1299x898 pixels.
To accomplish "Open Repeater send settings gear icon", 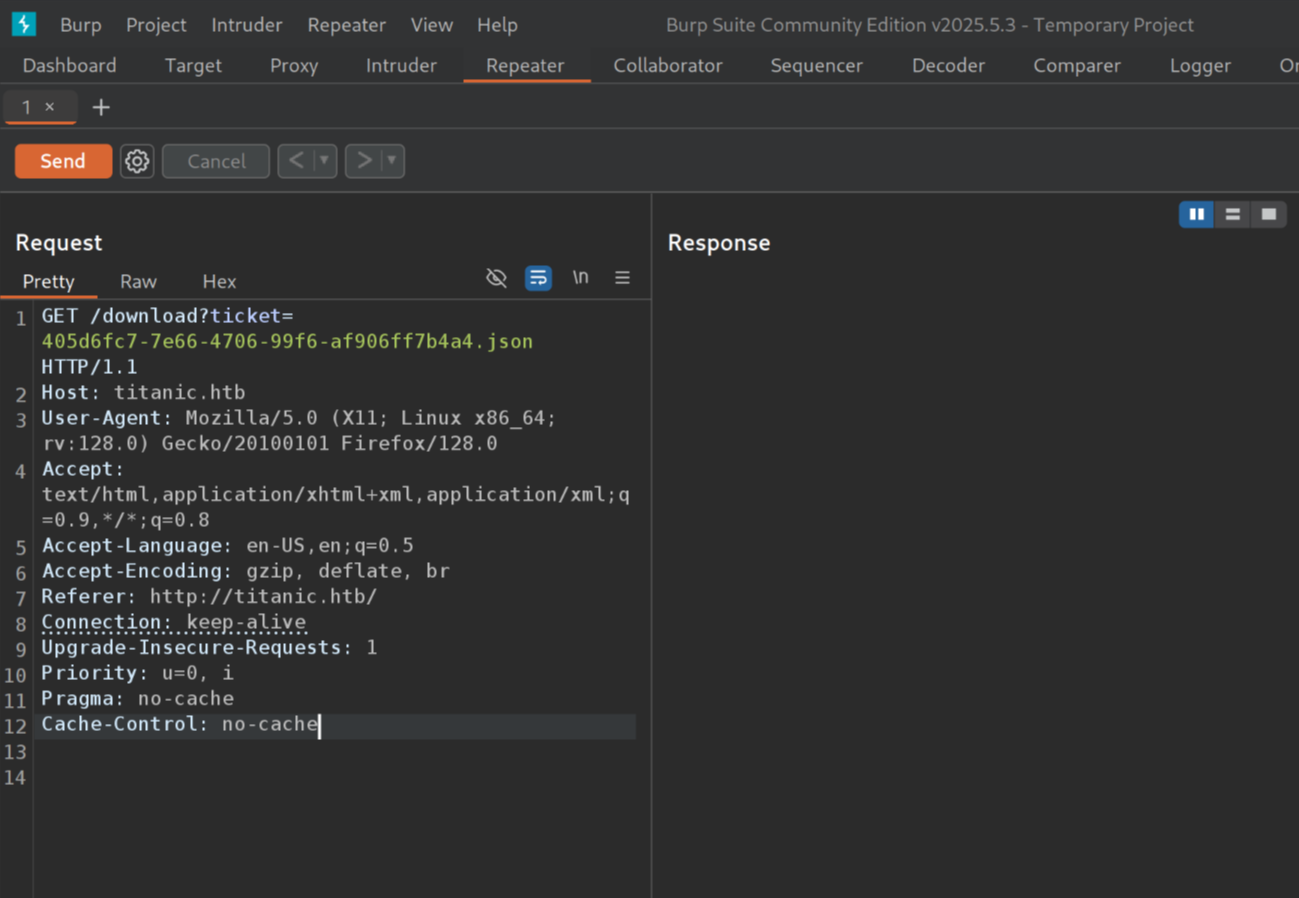I will 137,161.
